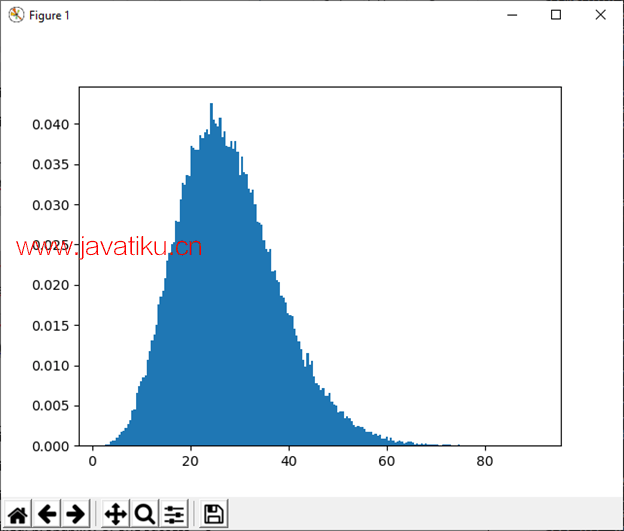
Task: Click the Home reset view icon
Action: [18, 514]
